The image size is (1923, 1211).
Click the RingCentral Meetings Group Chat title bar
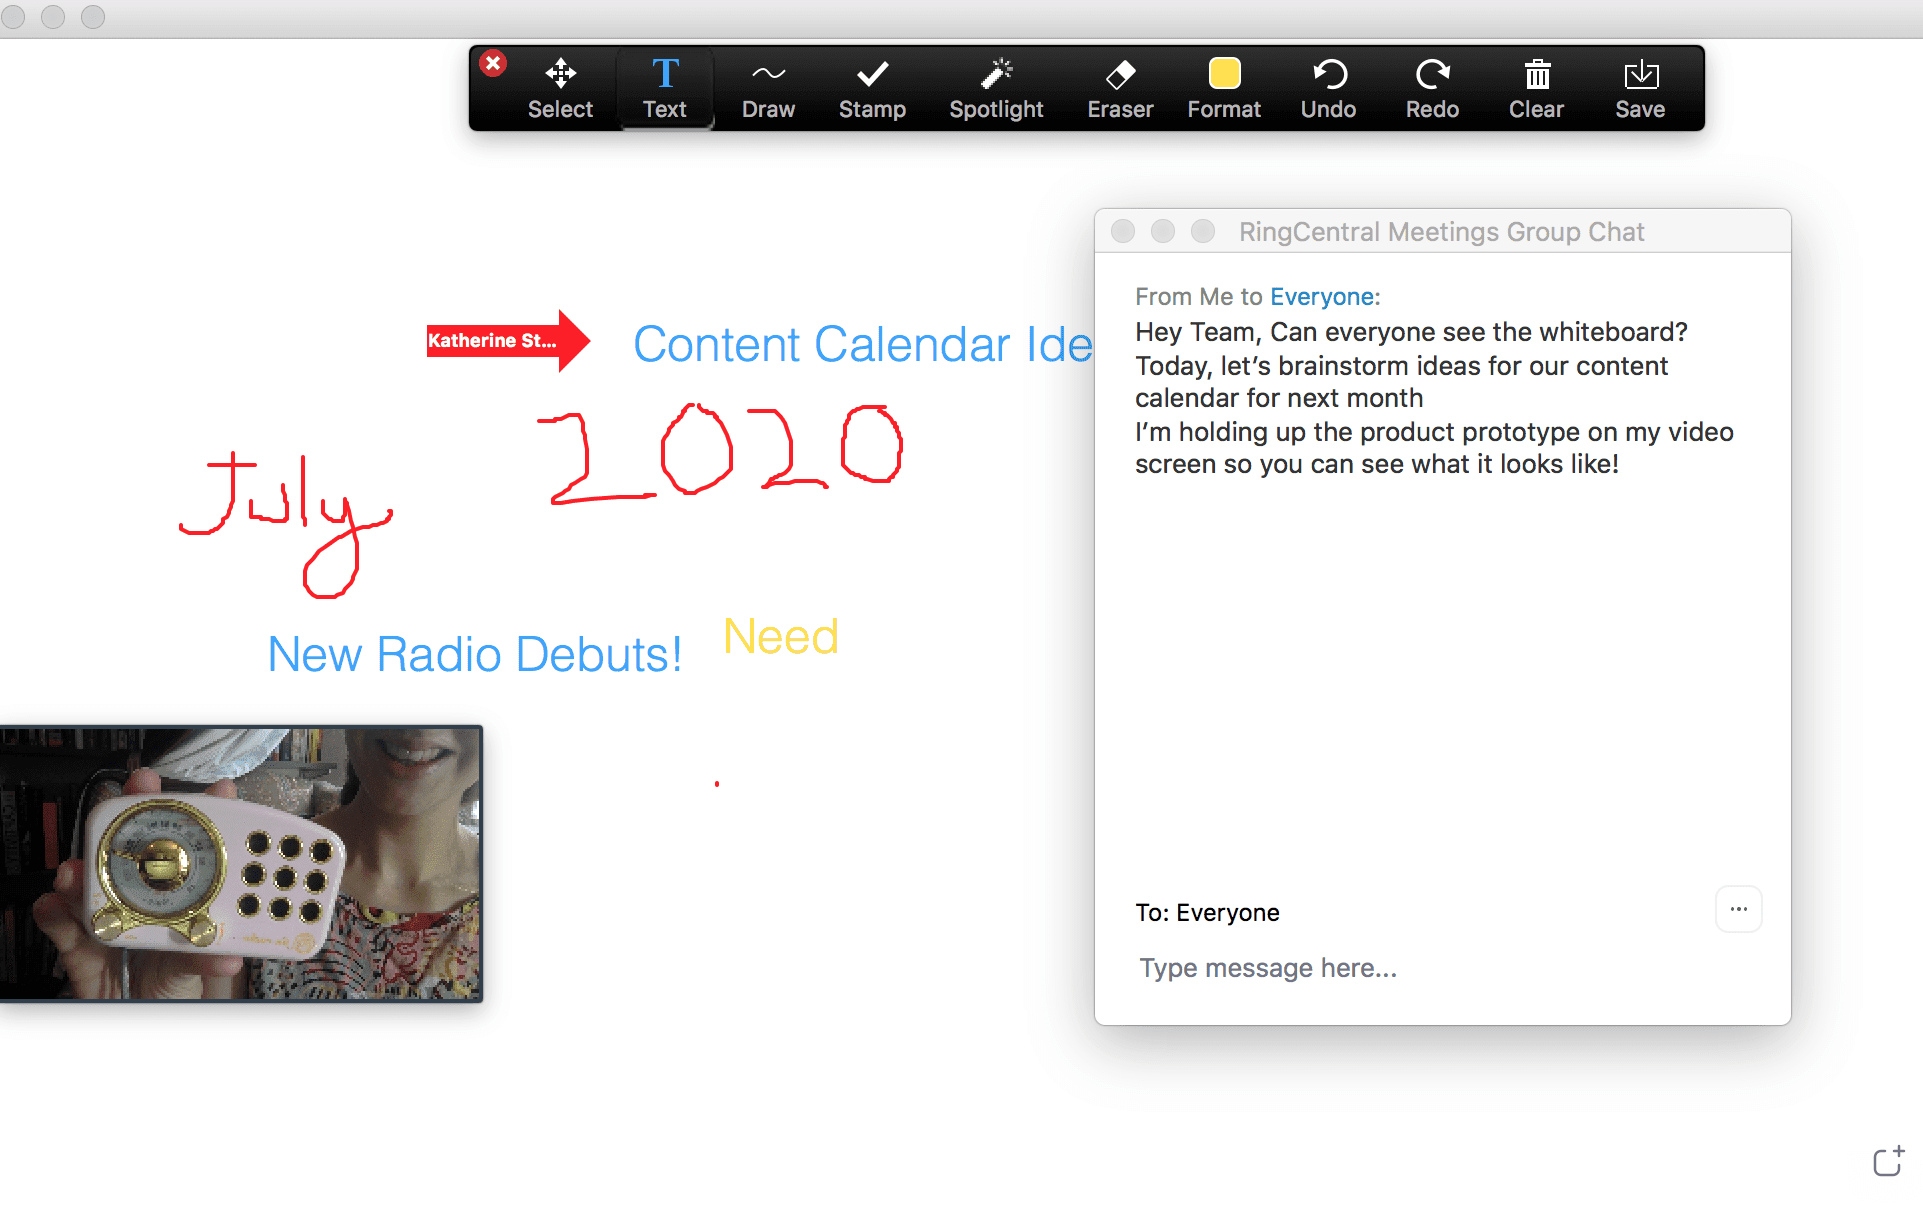tap(1442, 231)
